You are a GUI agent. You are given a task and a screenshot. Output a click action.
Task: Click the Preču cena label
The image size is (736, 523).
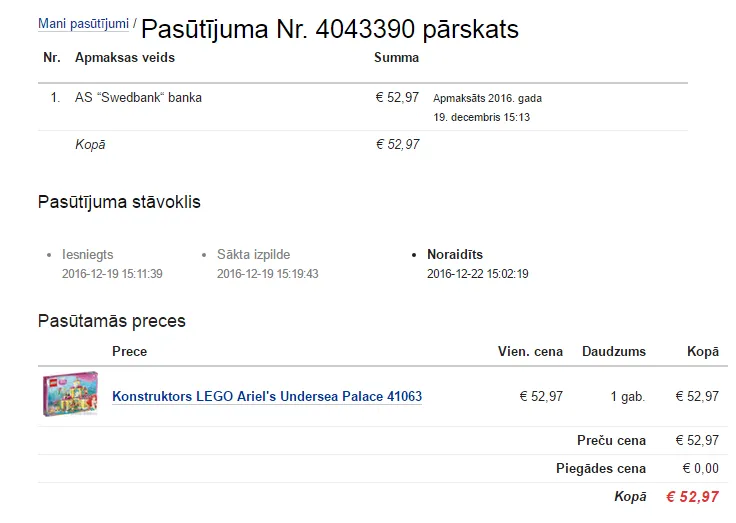tap(611, 440)
